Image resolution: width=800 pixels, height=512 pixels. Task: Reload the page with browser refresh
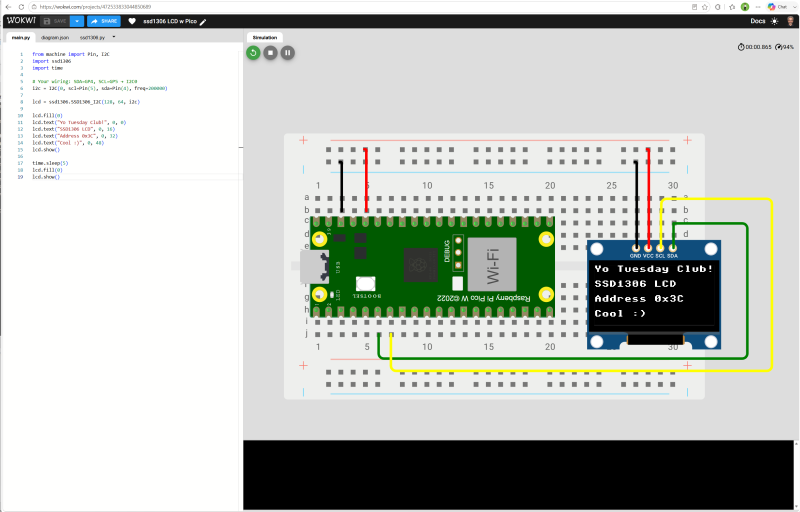(21, 7)
